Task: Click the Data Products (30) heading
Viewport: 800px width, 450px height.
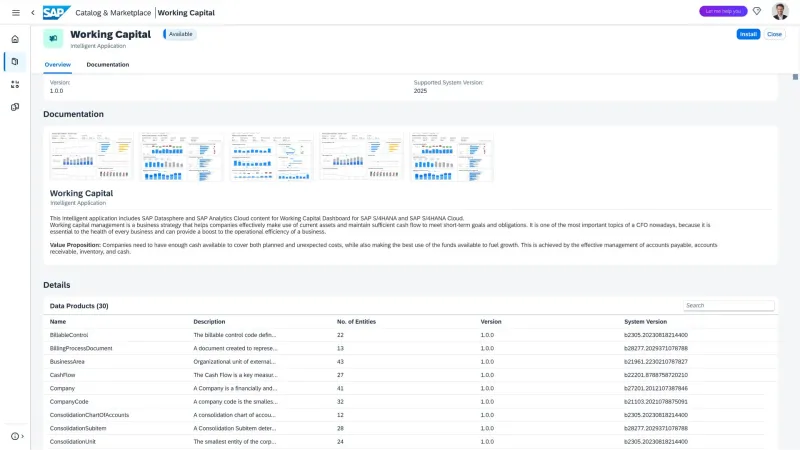Action: click(79, 306)
